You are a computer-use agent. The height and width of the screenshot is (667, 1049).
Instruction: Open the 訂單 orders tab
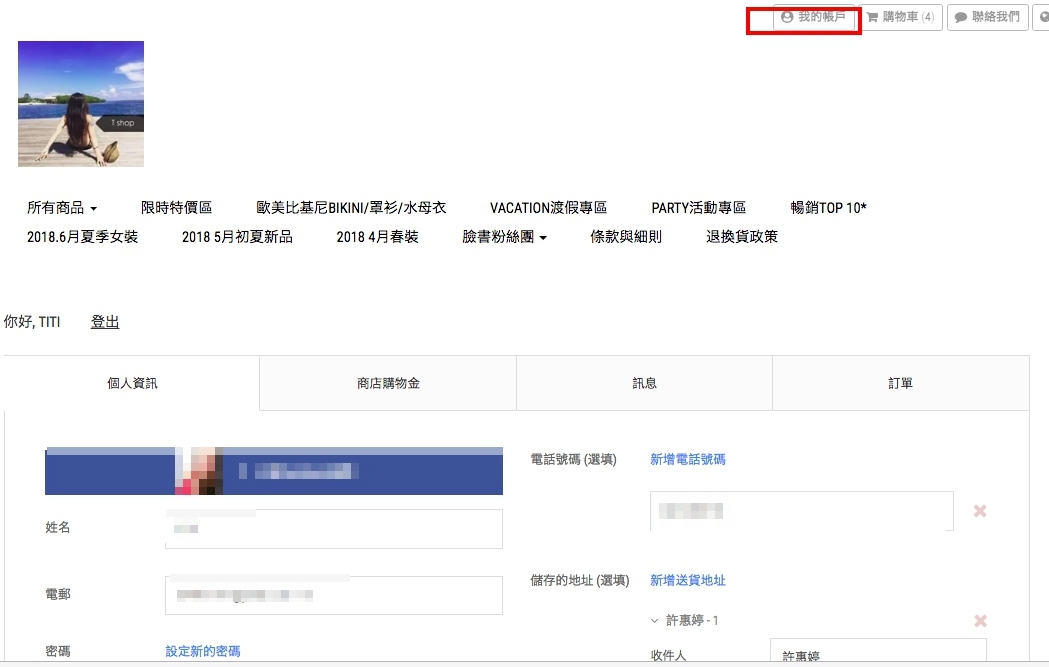coord(900,383)
